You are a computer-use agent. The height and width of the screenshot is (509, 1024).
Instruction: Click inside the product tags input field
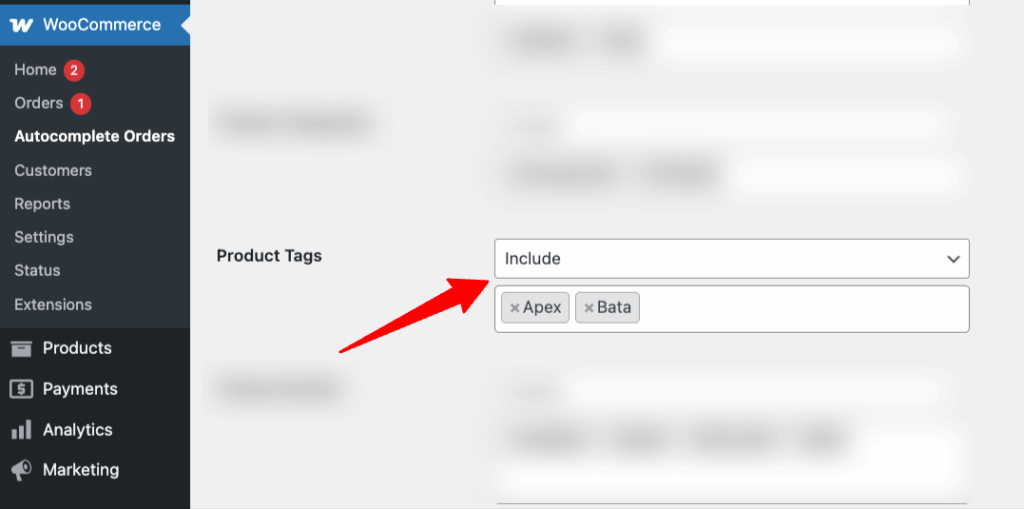pos(800,308)
